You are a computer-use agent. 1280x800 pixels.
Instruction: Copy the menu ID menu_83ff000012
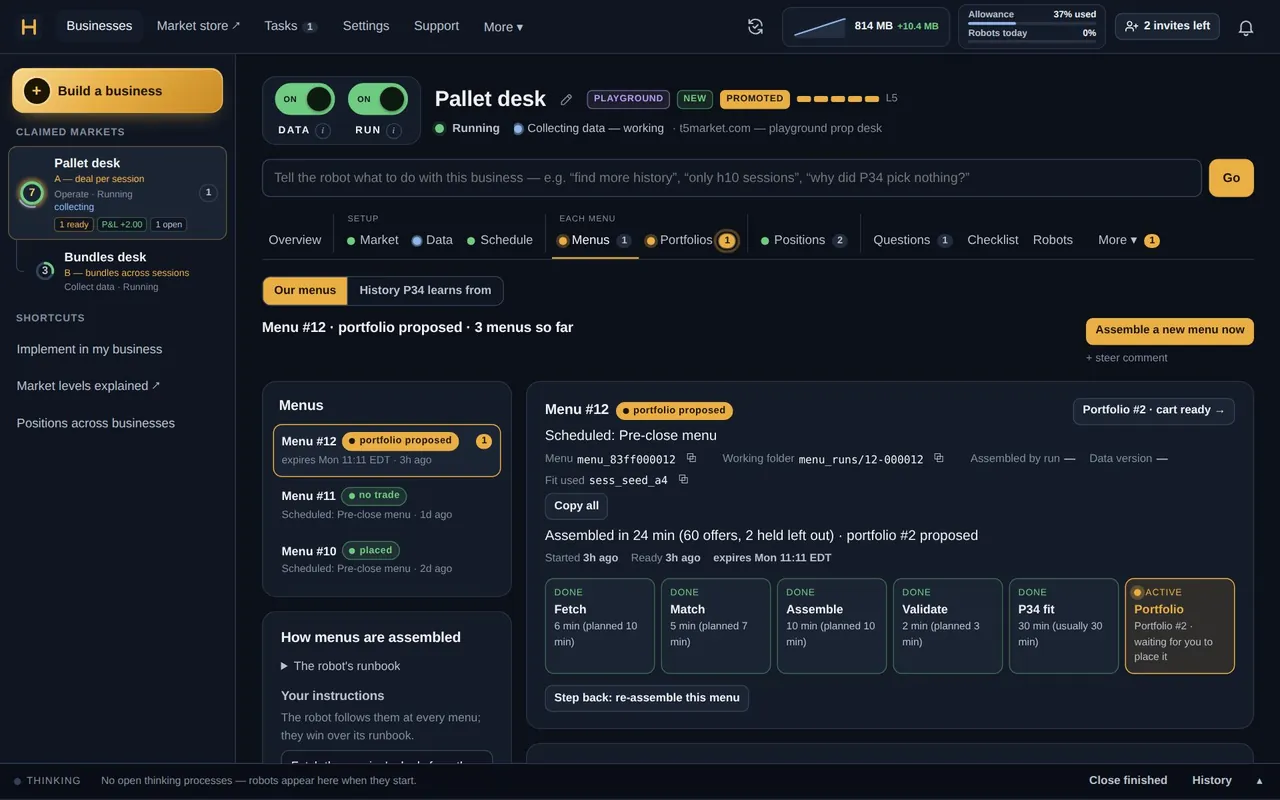click(691, 458)
